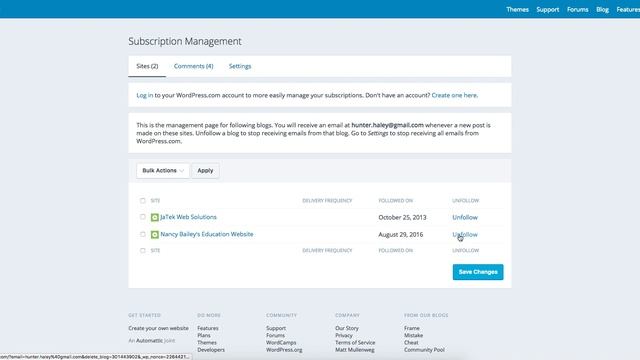Click the October 25, 2013 date cell
The width and height of the screenshot is (640, 360).
click(402, 218)
